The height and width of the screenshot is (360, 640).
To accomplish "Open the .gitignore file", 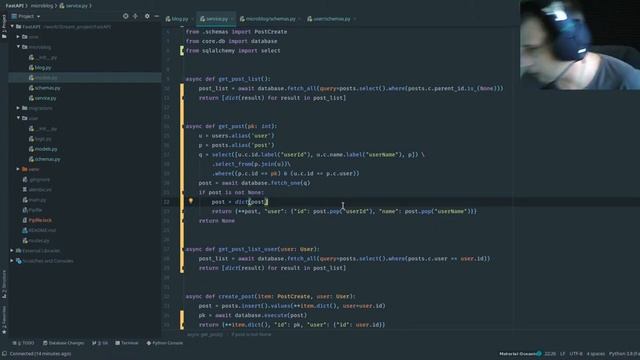I will pyautogui.click(x=36, y=180).
